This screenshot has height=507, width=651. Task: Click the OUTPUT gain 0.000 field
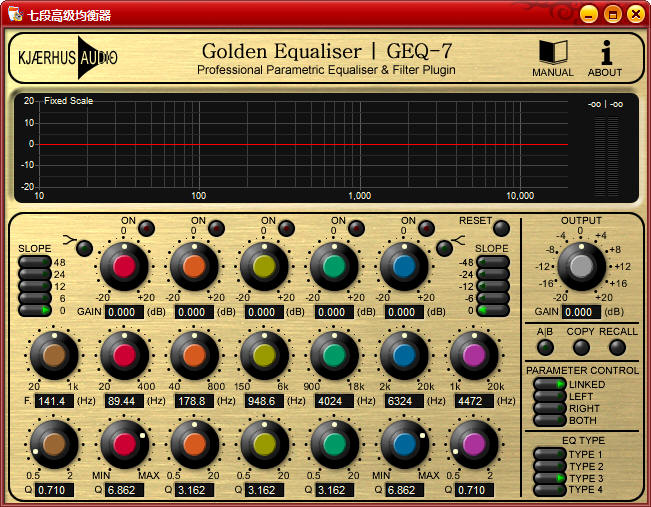point(581,312)
